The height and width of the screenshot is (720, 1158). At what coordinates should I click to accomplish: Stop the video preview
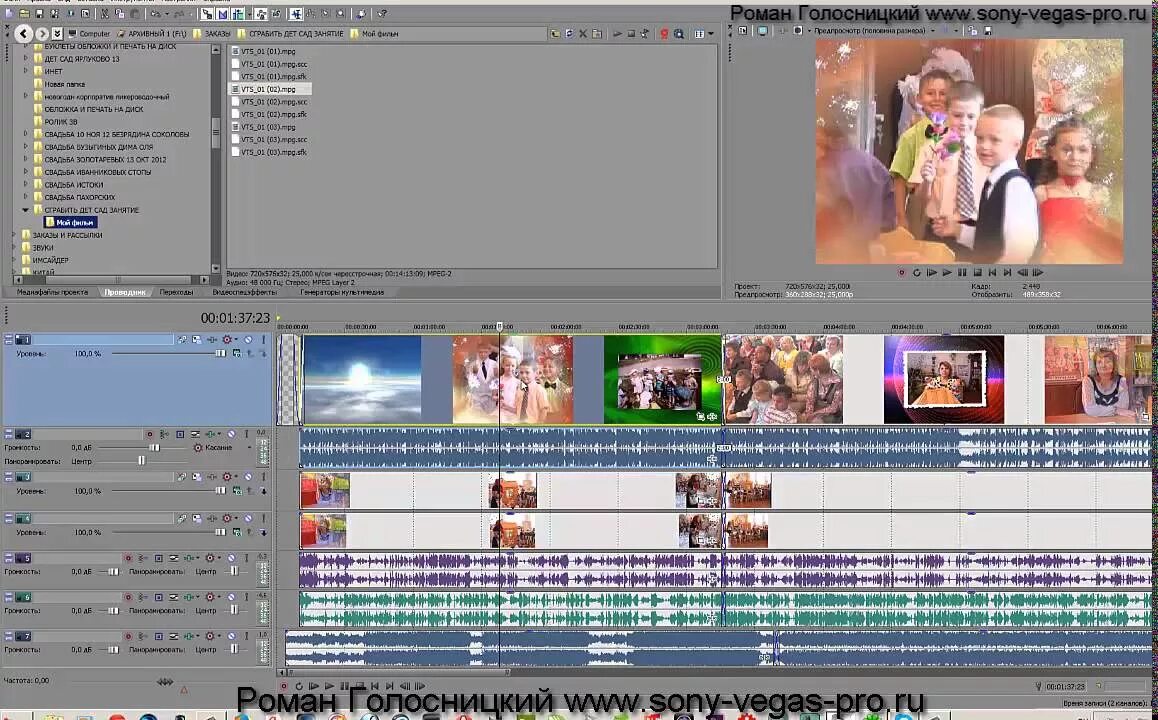[x=977, y=272]
